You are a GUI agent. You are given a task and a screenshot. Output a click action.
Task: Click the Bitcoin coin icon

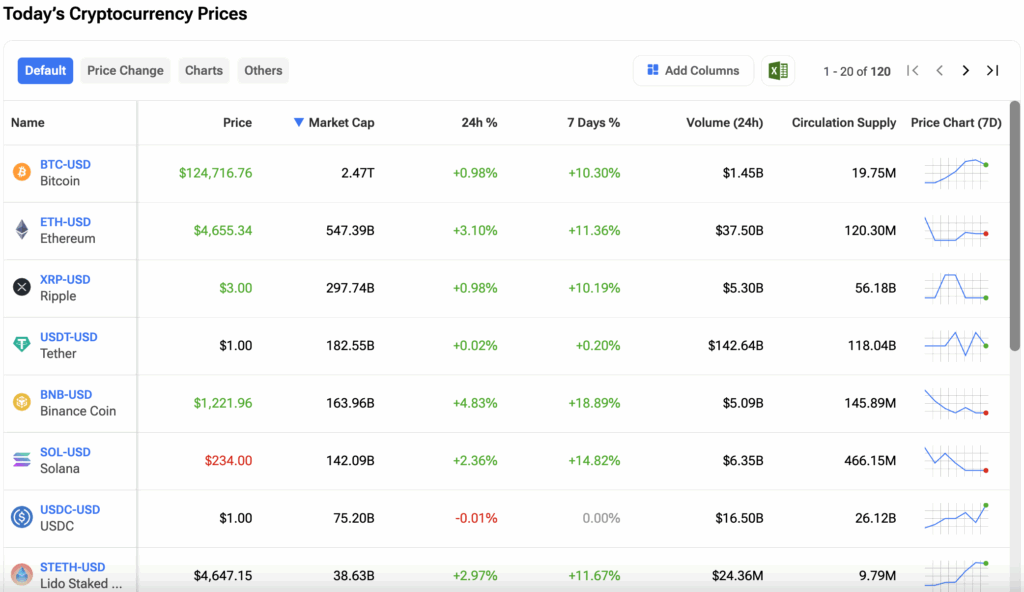(x=22, y=173)
